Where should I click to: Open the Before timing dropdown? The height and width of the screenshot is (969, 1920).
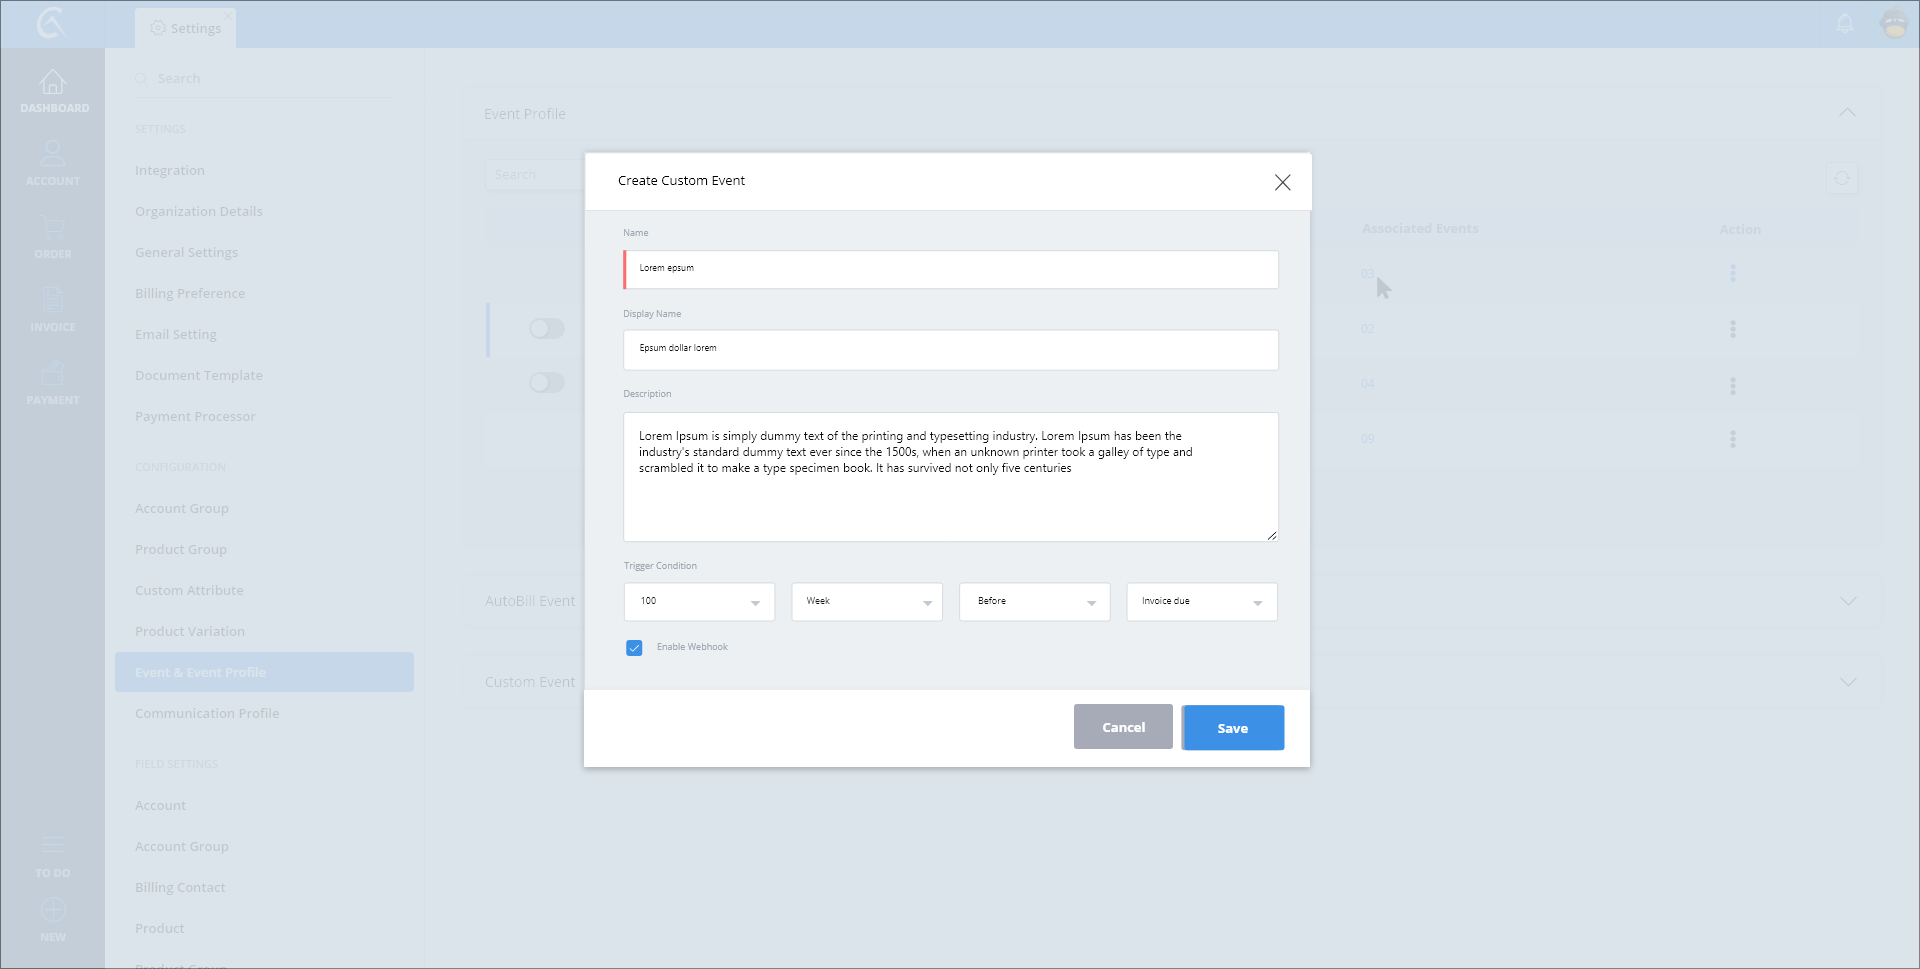pos(1034,602)
